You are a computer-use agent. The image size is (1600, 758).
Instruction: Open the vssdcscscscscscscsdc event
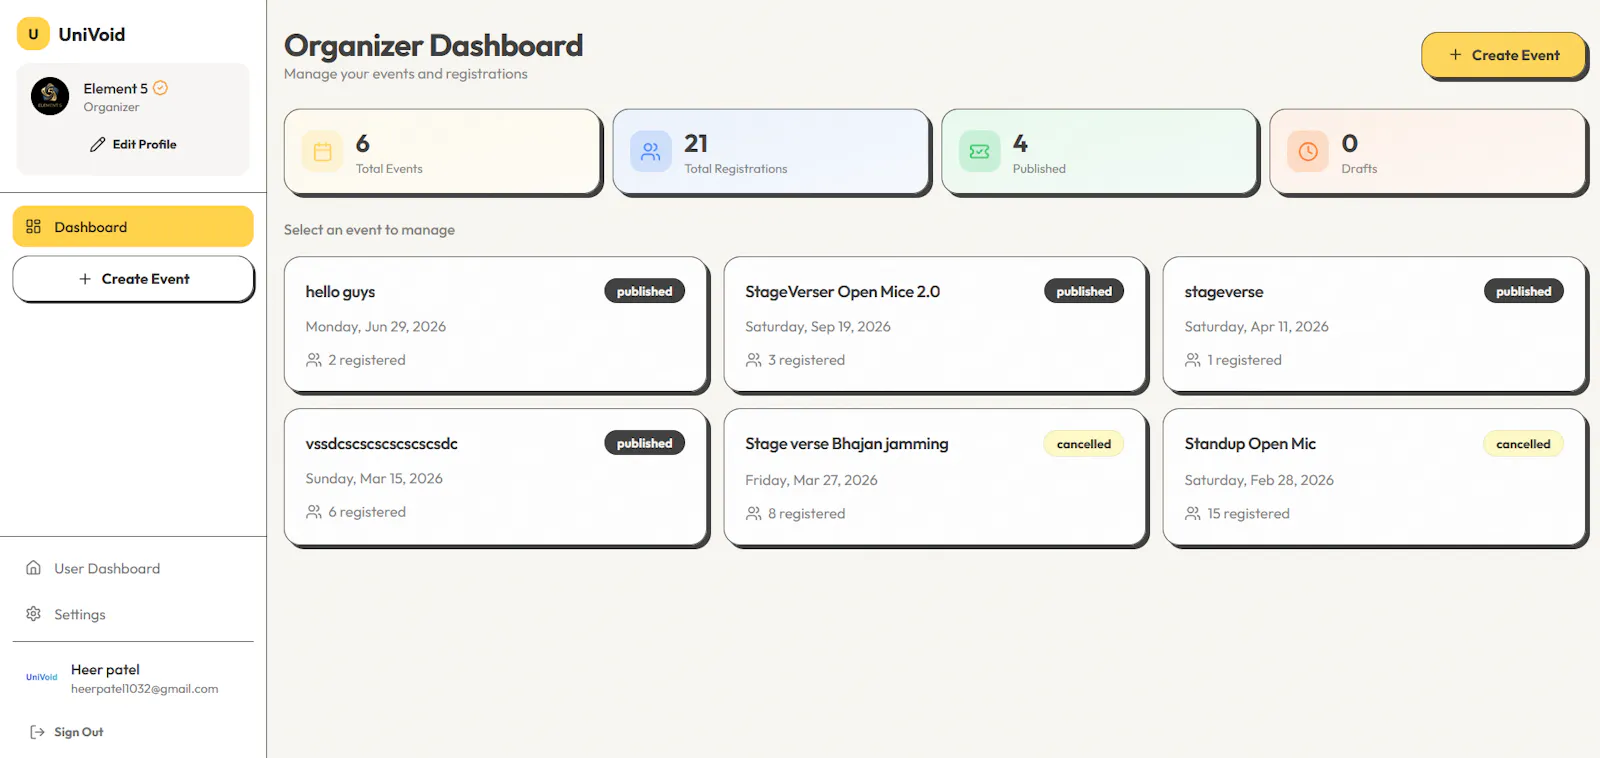496,477
